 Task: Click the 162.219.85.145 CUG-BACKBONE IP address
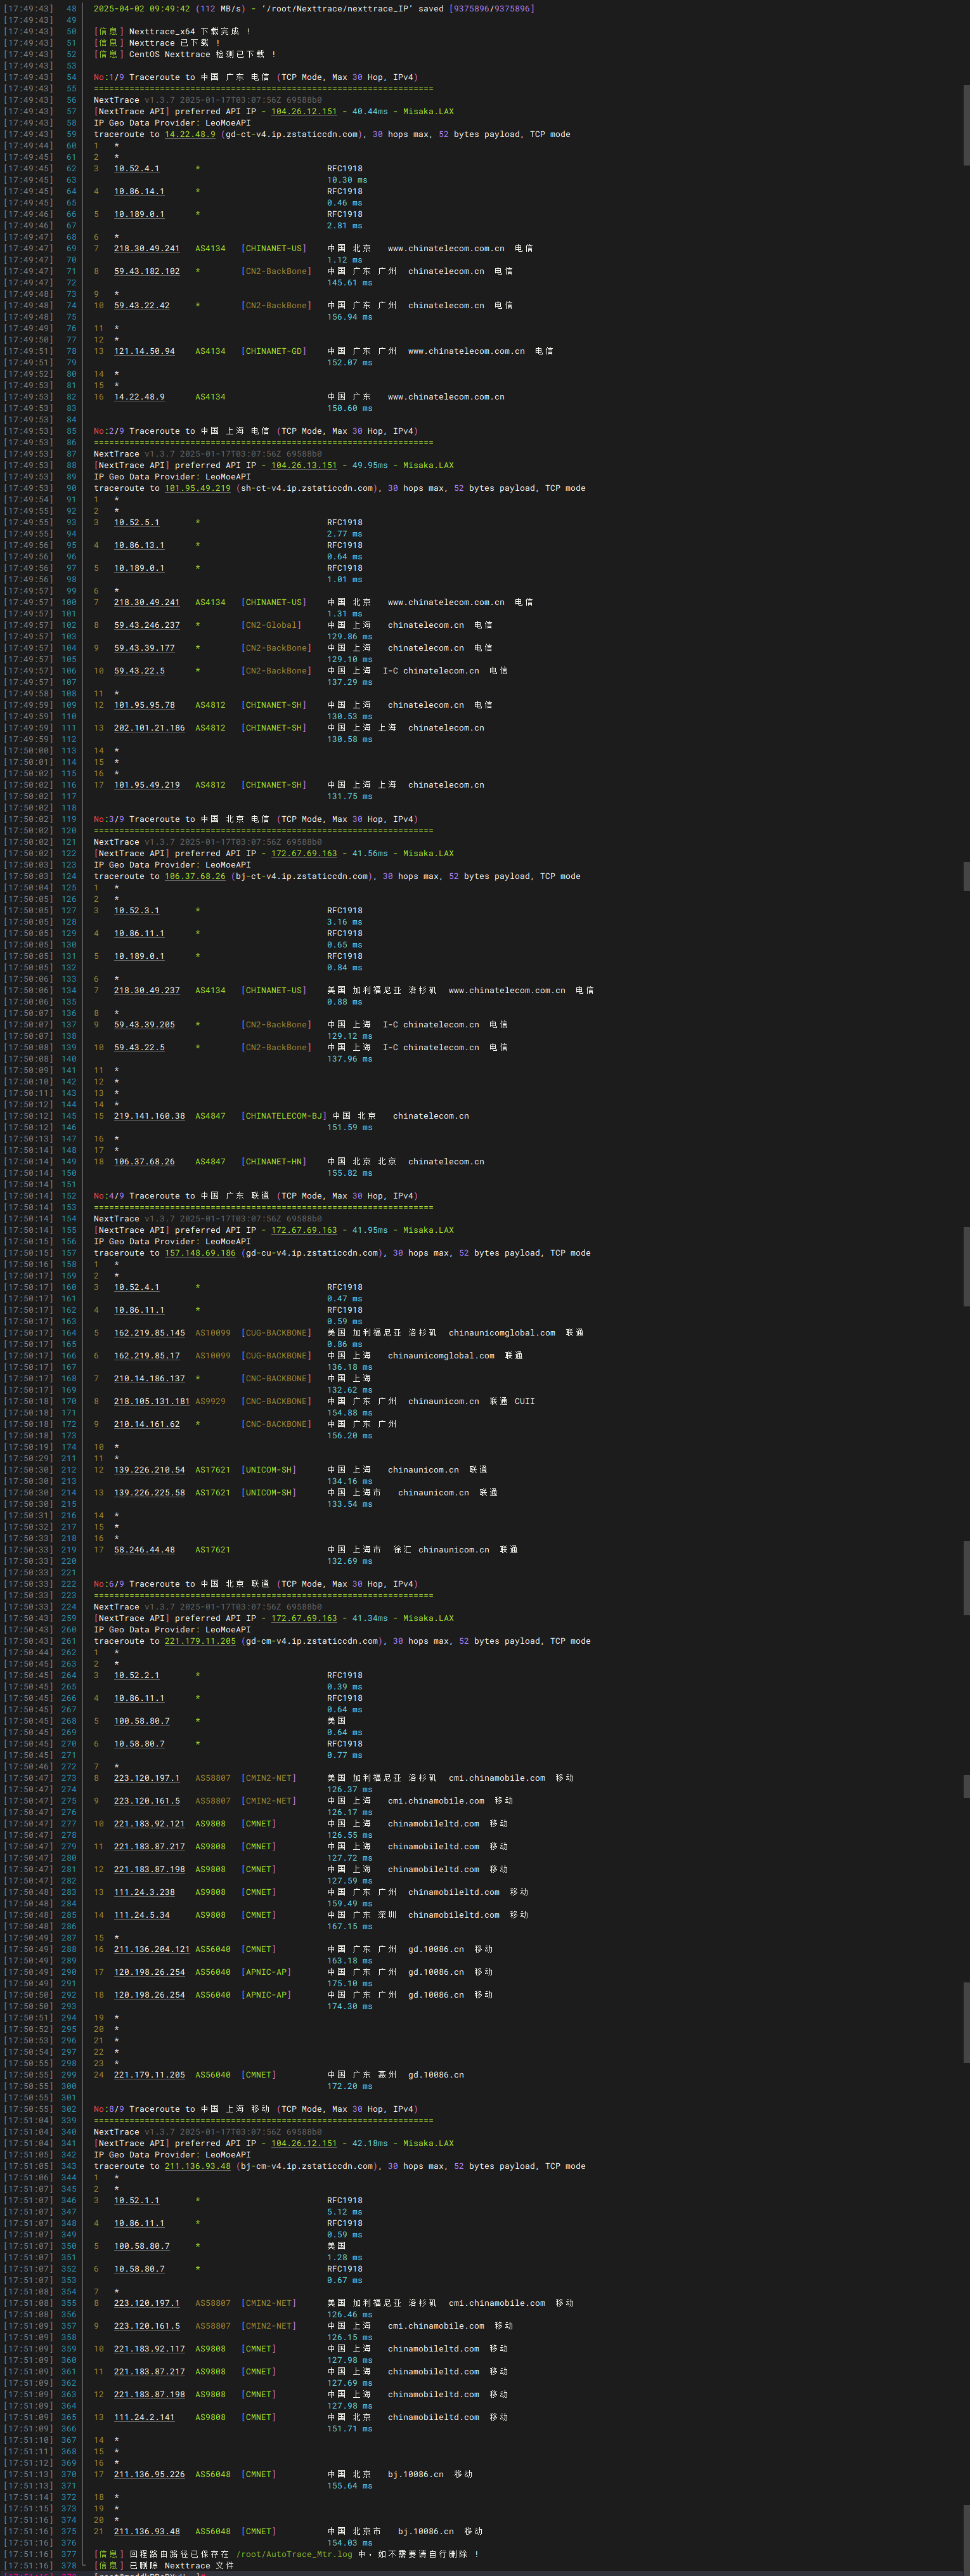(149, 1333)
